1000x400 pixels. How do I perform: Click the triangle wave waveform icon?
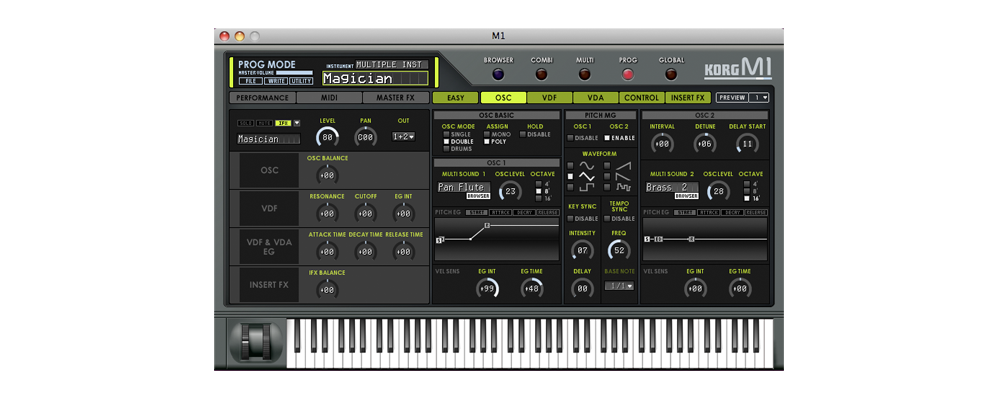click(x=585, y=177)
